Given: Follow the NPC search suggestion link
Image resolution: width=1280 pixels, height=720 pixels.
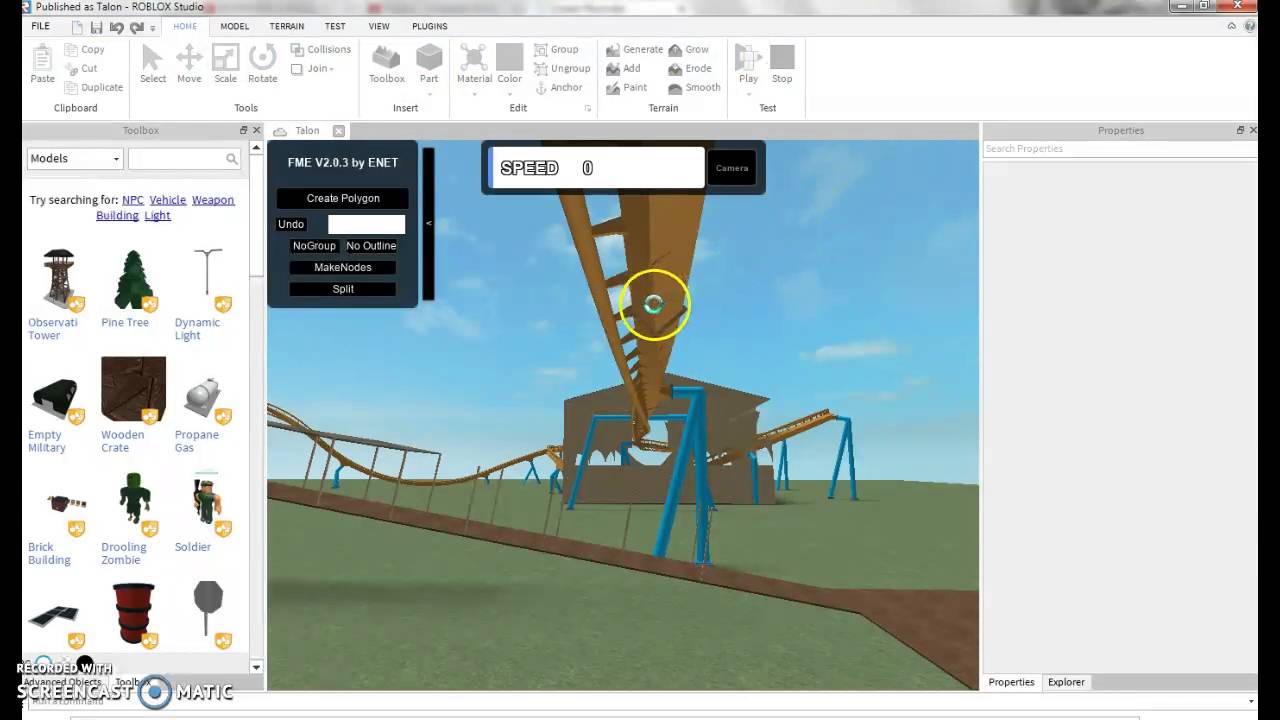Looking at the screenshot, I should tap(133, 200).
